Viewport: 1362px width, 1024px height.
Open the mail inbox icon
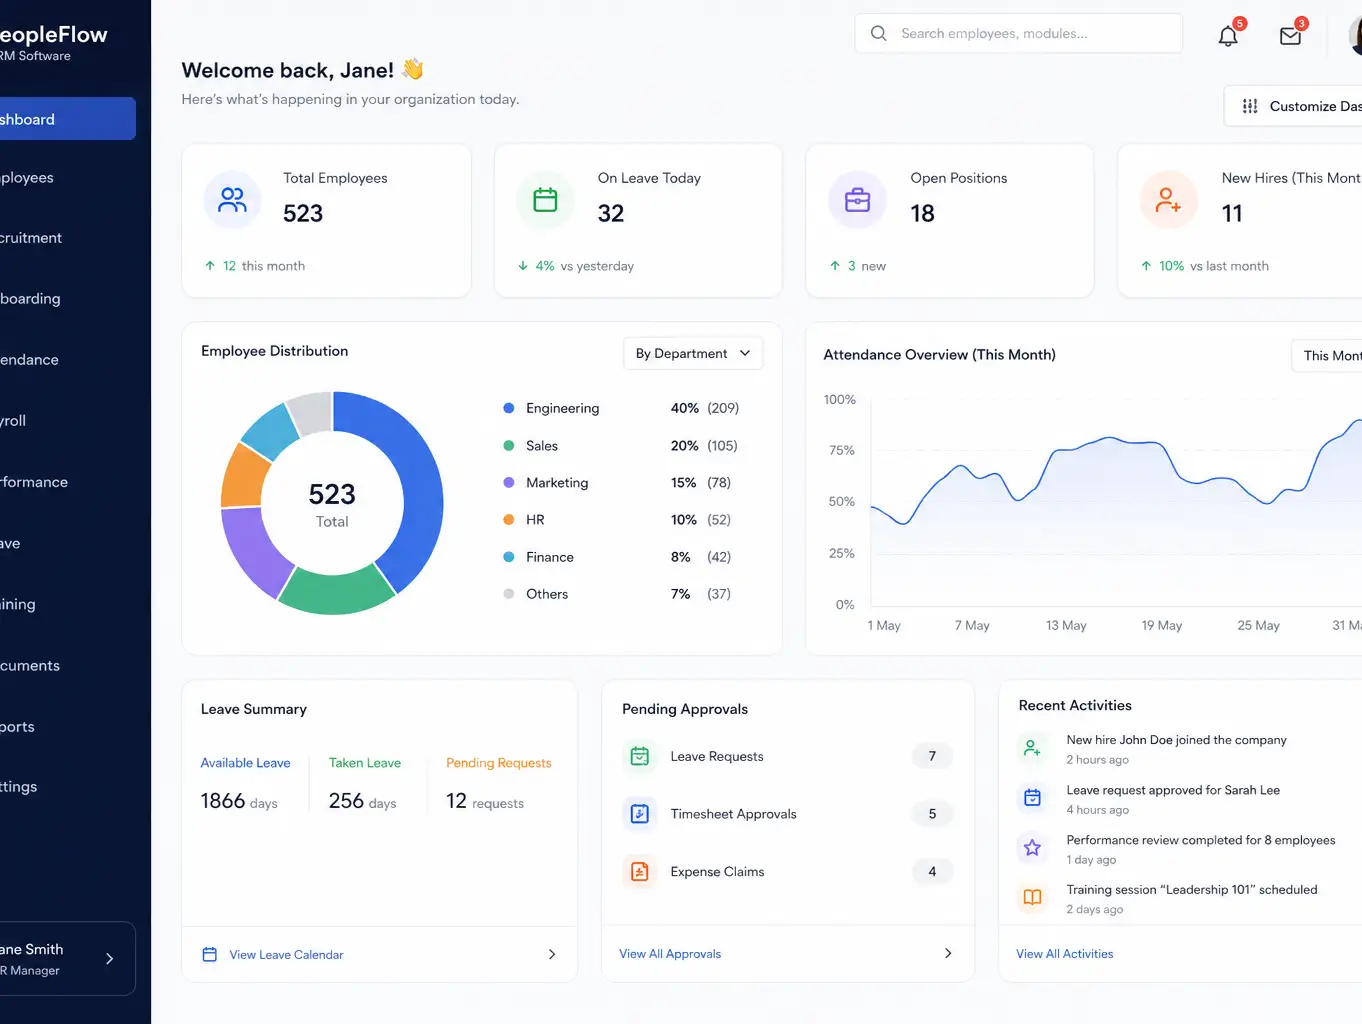point(1291,36)
